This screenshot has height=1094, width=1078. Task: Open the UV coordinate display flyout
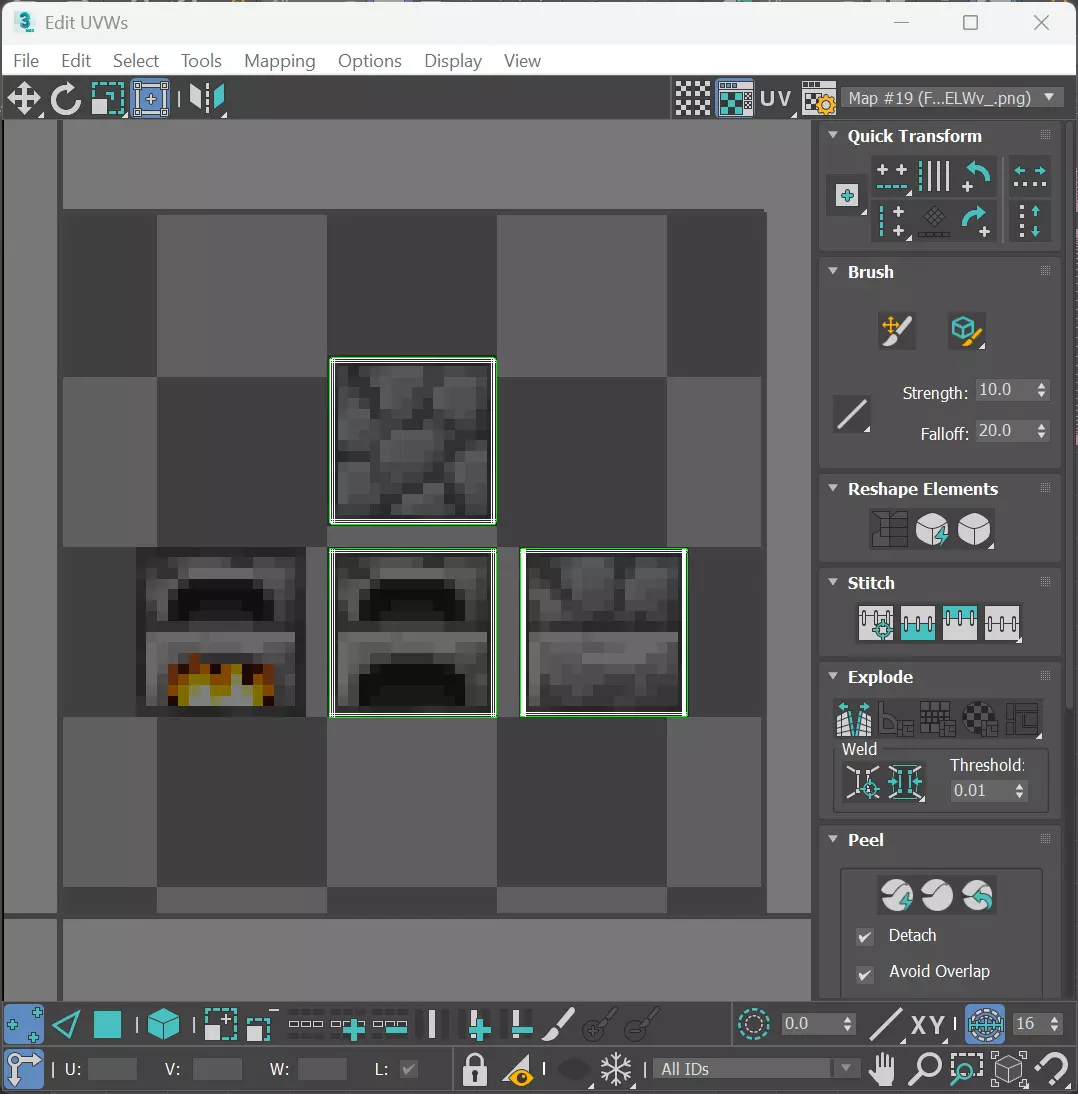777,98
